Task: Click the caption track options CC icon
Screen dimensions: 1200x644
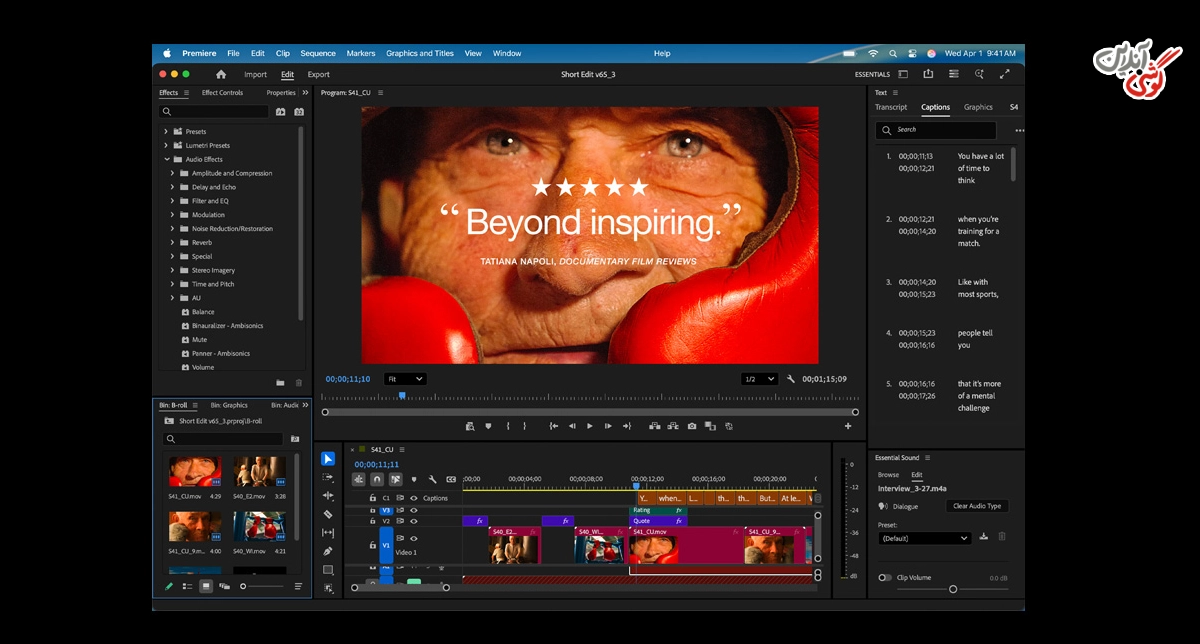Action: tap(451, 479)
